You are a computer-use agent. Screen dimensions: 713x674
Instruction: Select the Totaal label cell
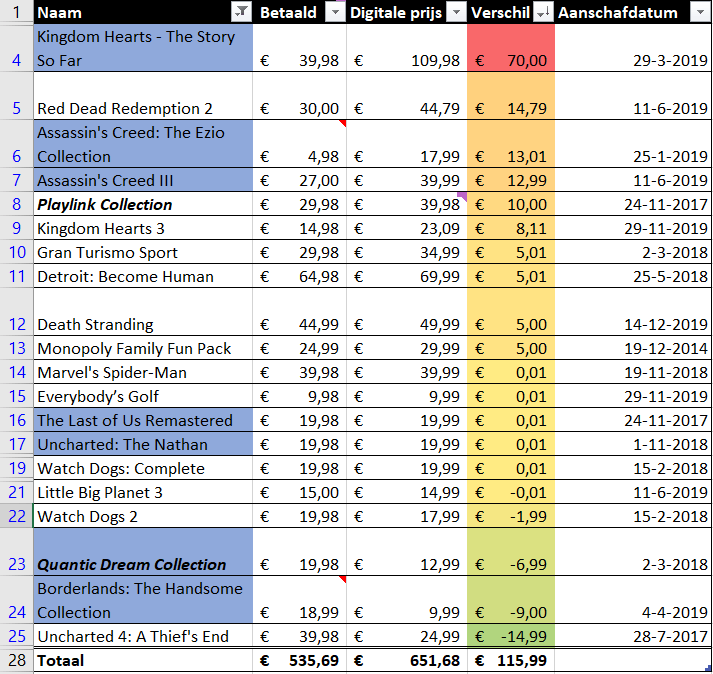click(143, 660)
